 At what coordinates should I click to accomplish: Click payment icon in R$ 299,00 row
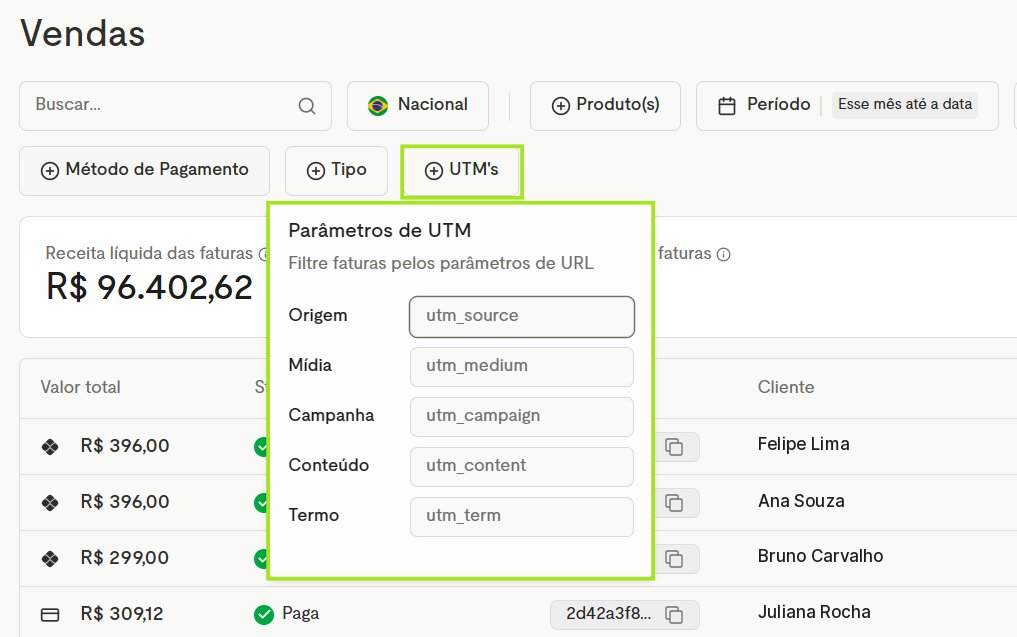coord(50,558)
